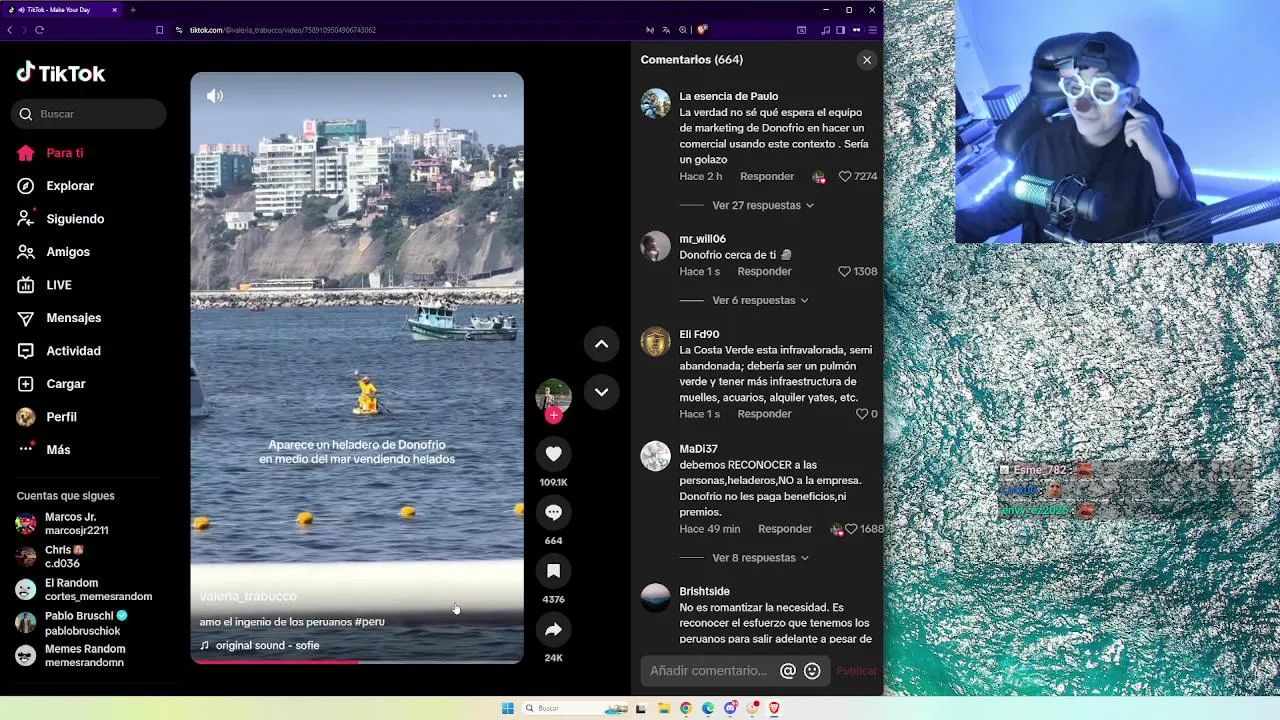The width and height of the screenshot is (1280, 720).
Task: Go back using browser back arrow
Action: coord(10,30)
